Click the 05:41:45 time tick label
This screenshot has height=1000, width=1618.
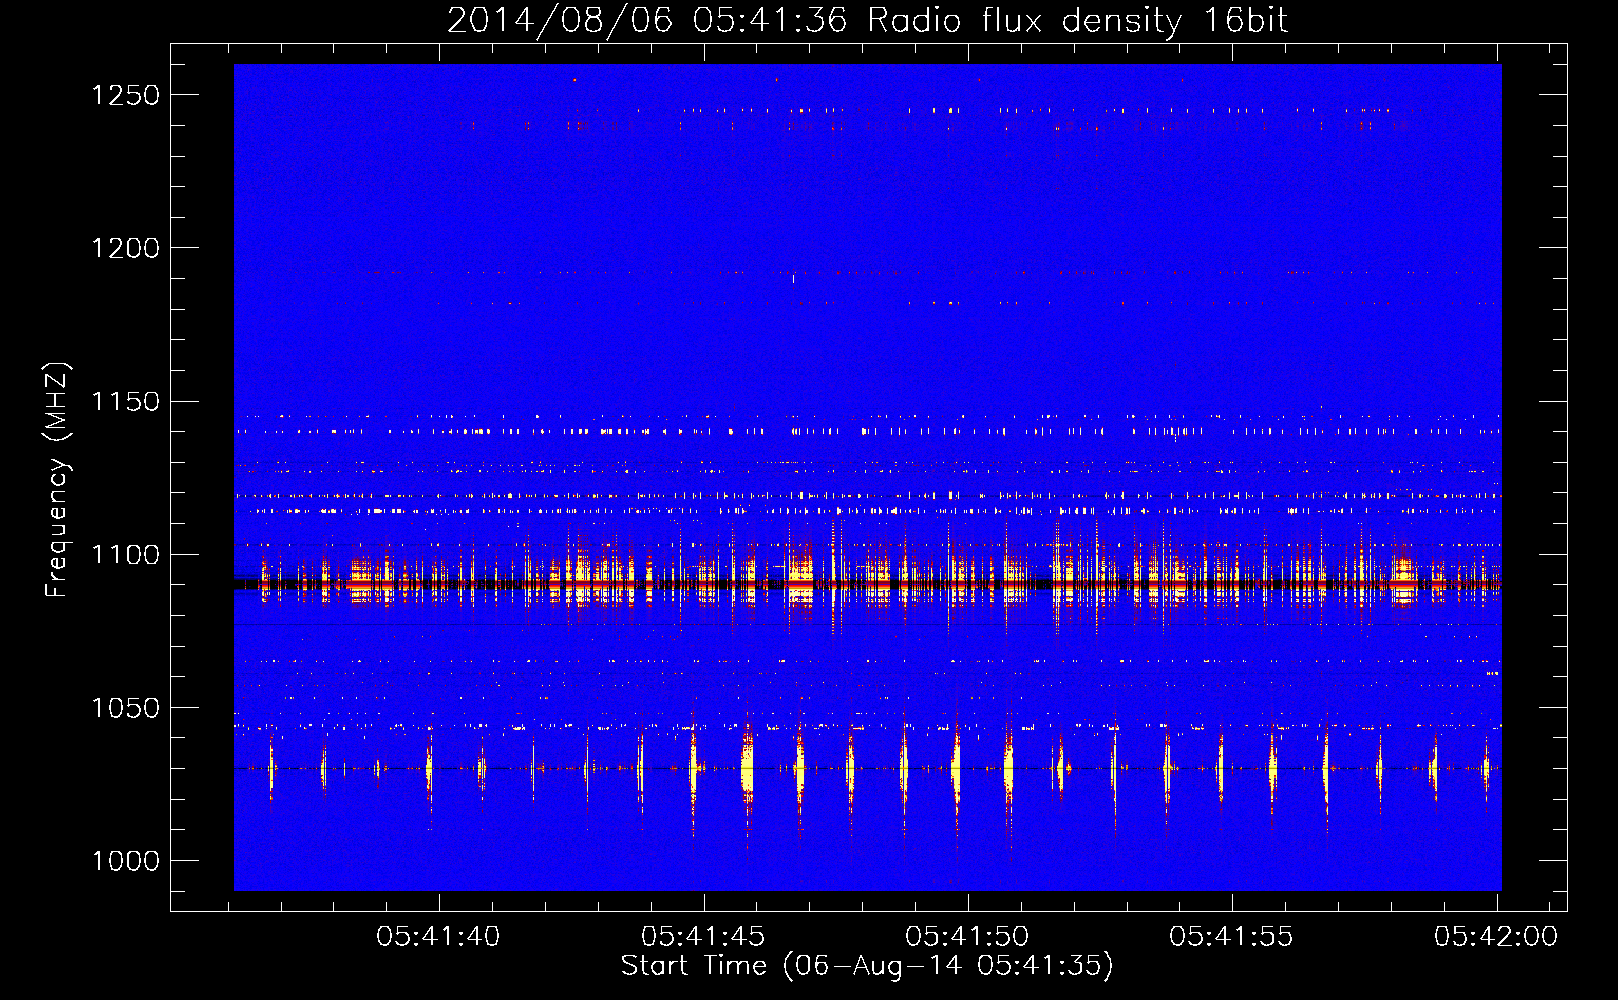(x=703, y=936)
